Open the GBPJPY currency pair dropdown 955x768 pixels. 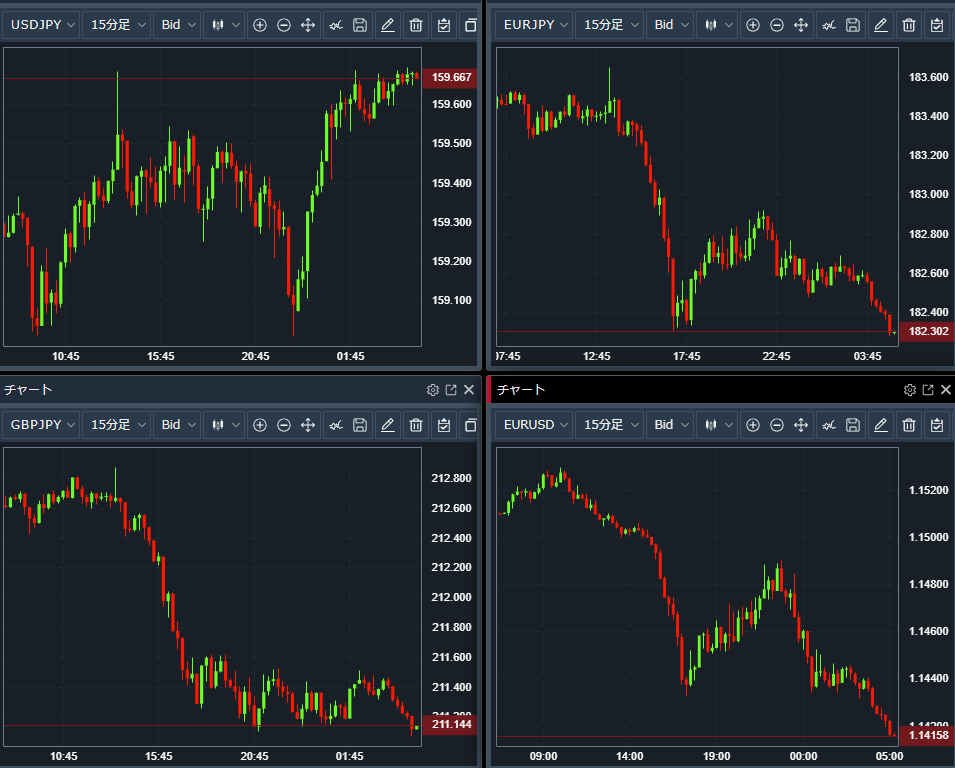(42, 425)
